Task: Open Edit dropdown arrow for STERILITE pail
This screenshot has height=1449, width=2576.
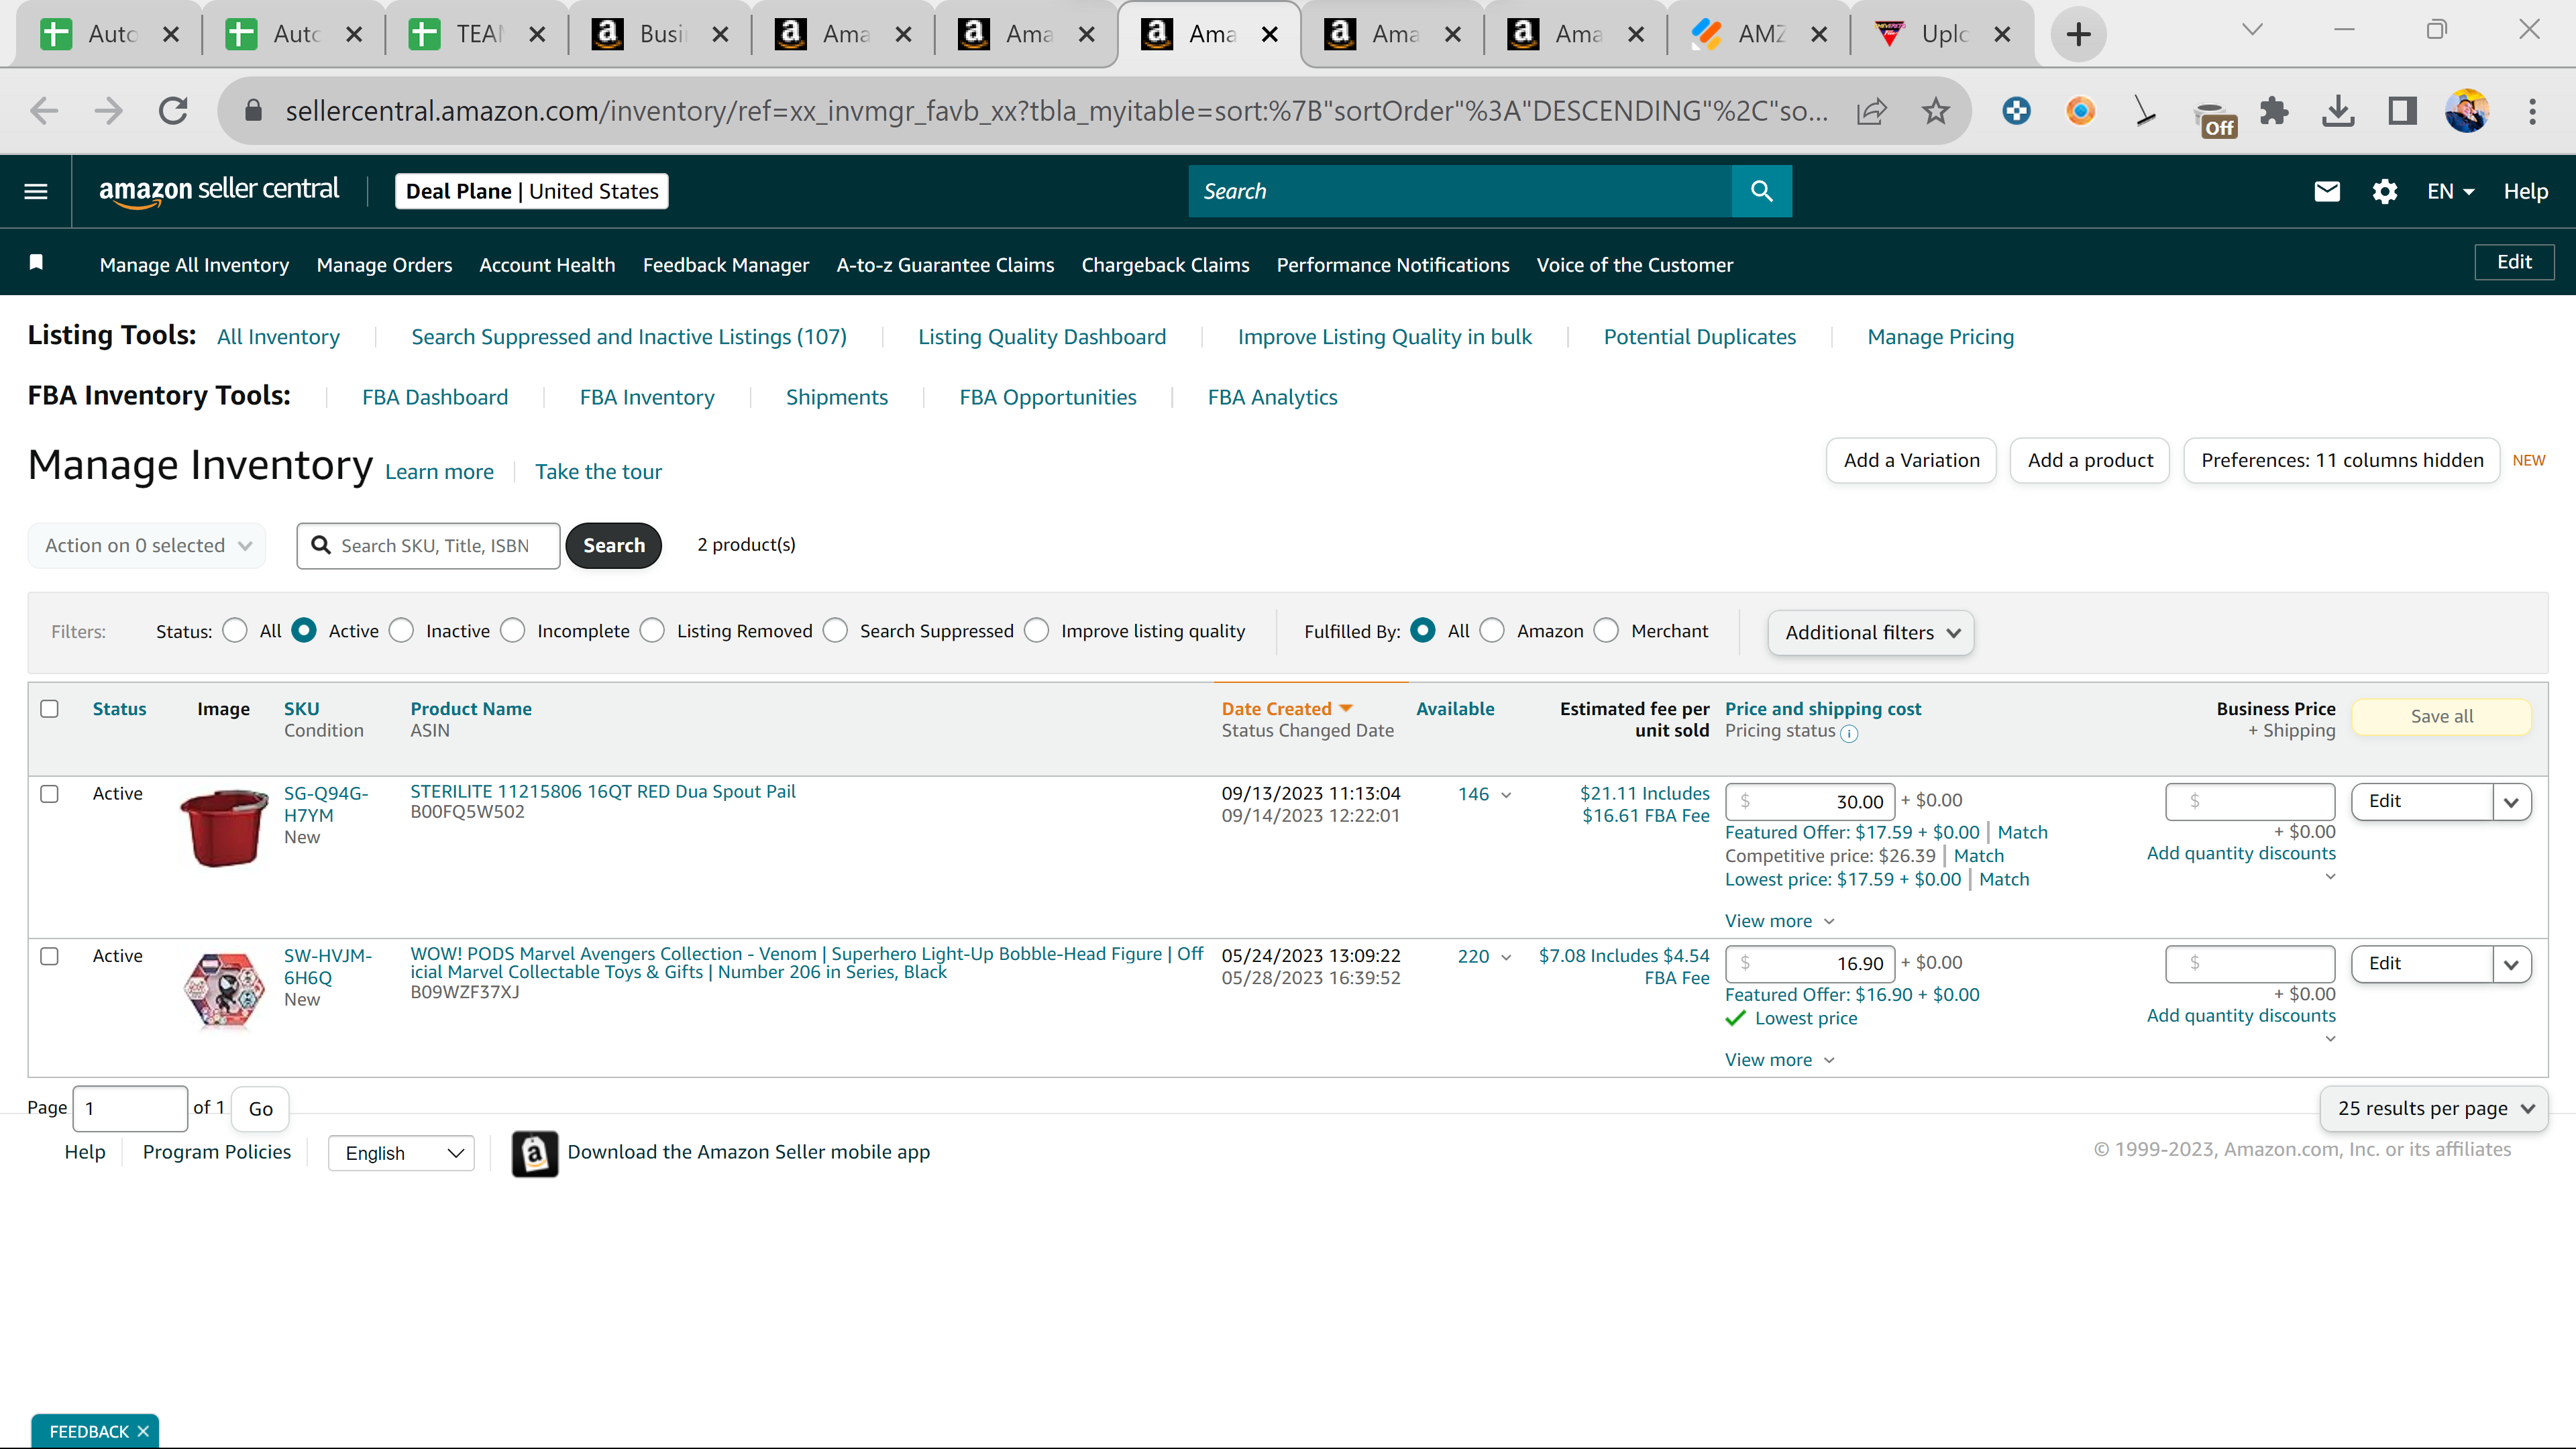Action: 2512,802
